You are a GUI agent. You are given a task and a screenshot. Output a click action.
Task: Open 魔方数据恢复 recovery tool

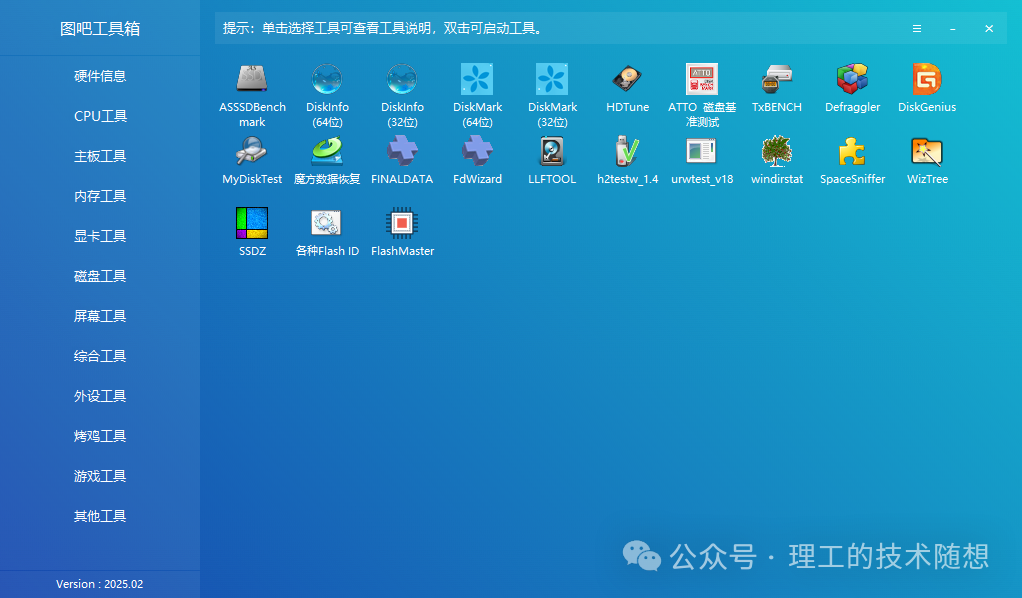click(x=326, y=162)
